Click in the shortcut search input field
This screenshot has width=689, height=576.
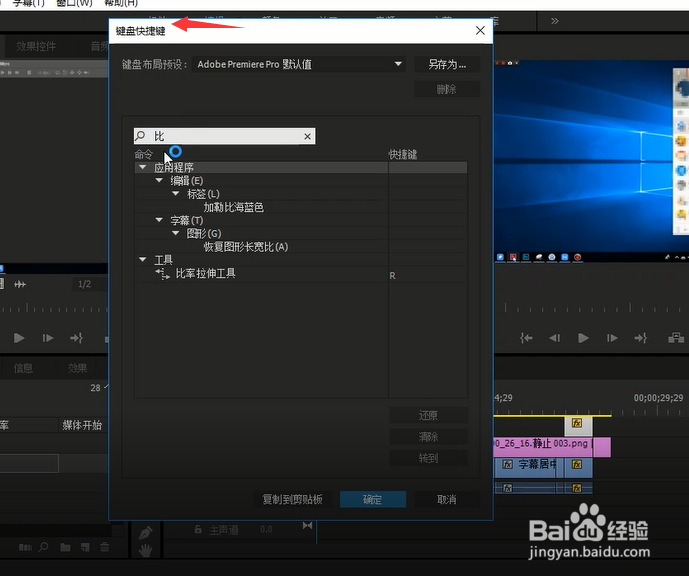click(x=224, y=136)
